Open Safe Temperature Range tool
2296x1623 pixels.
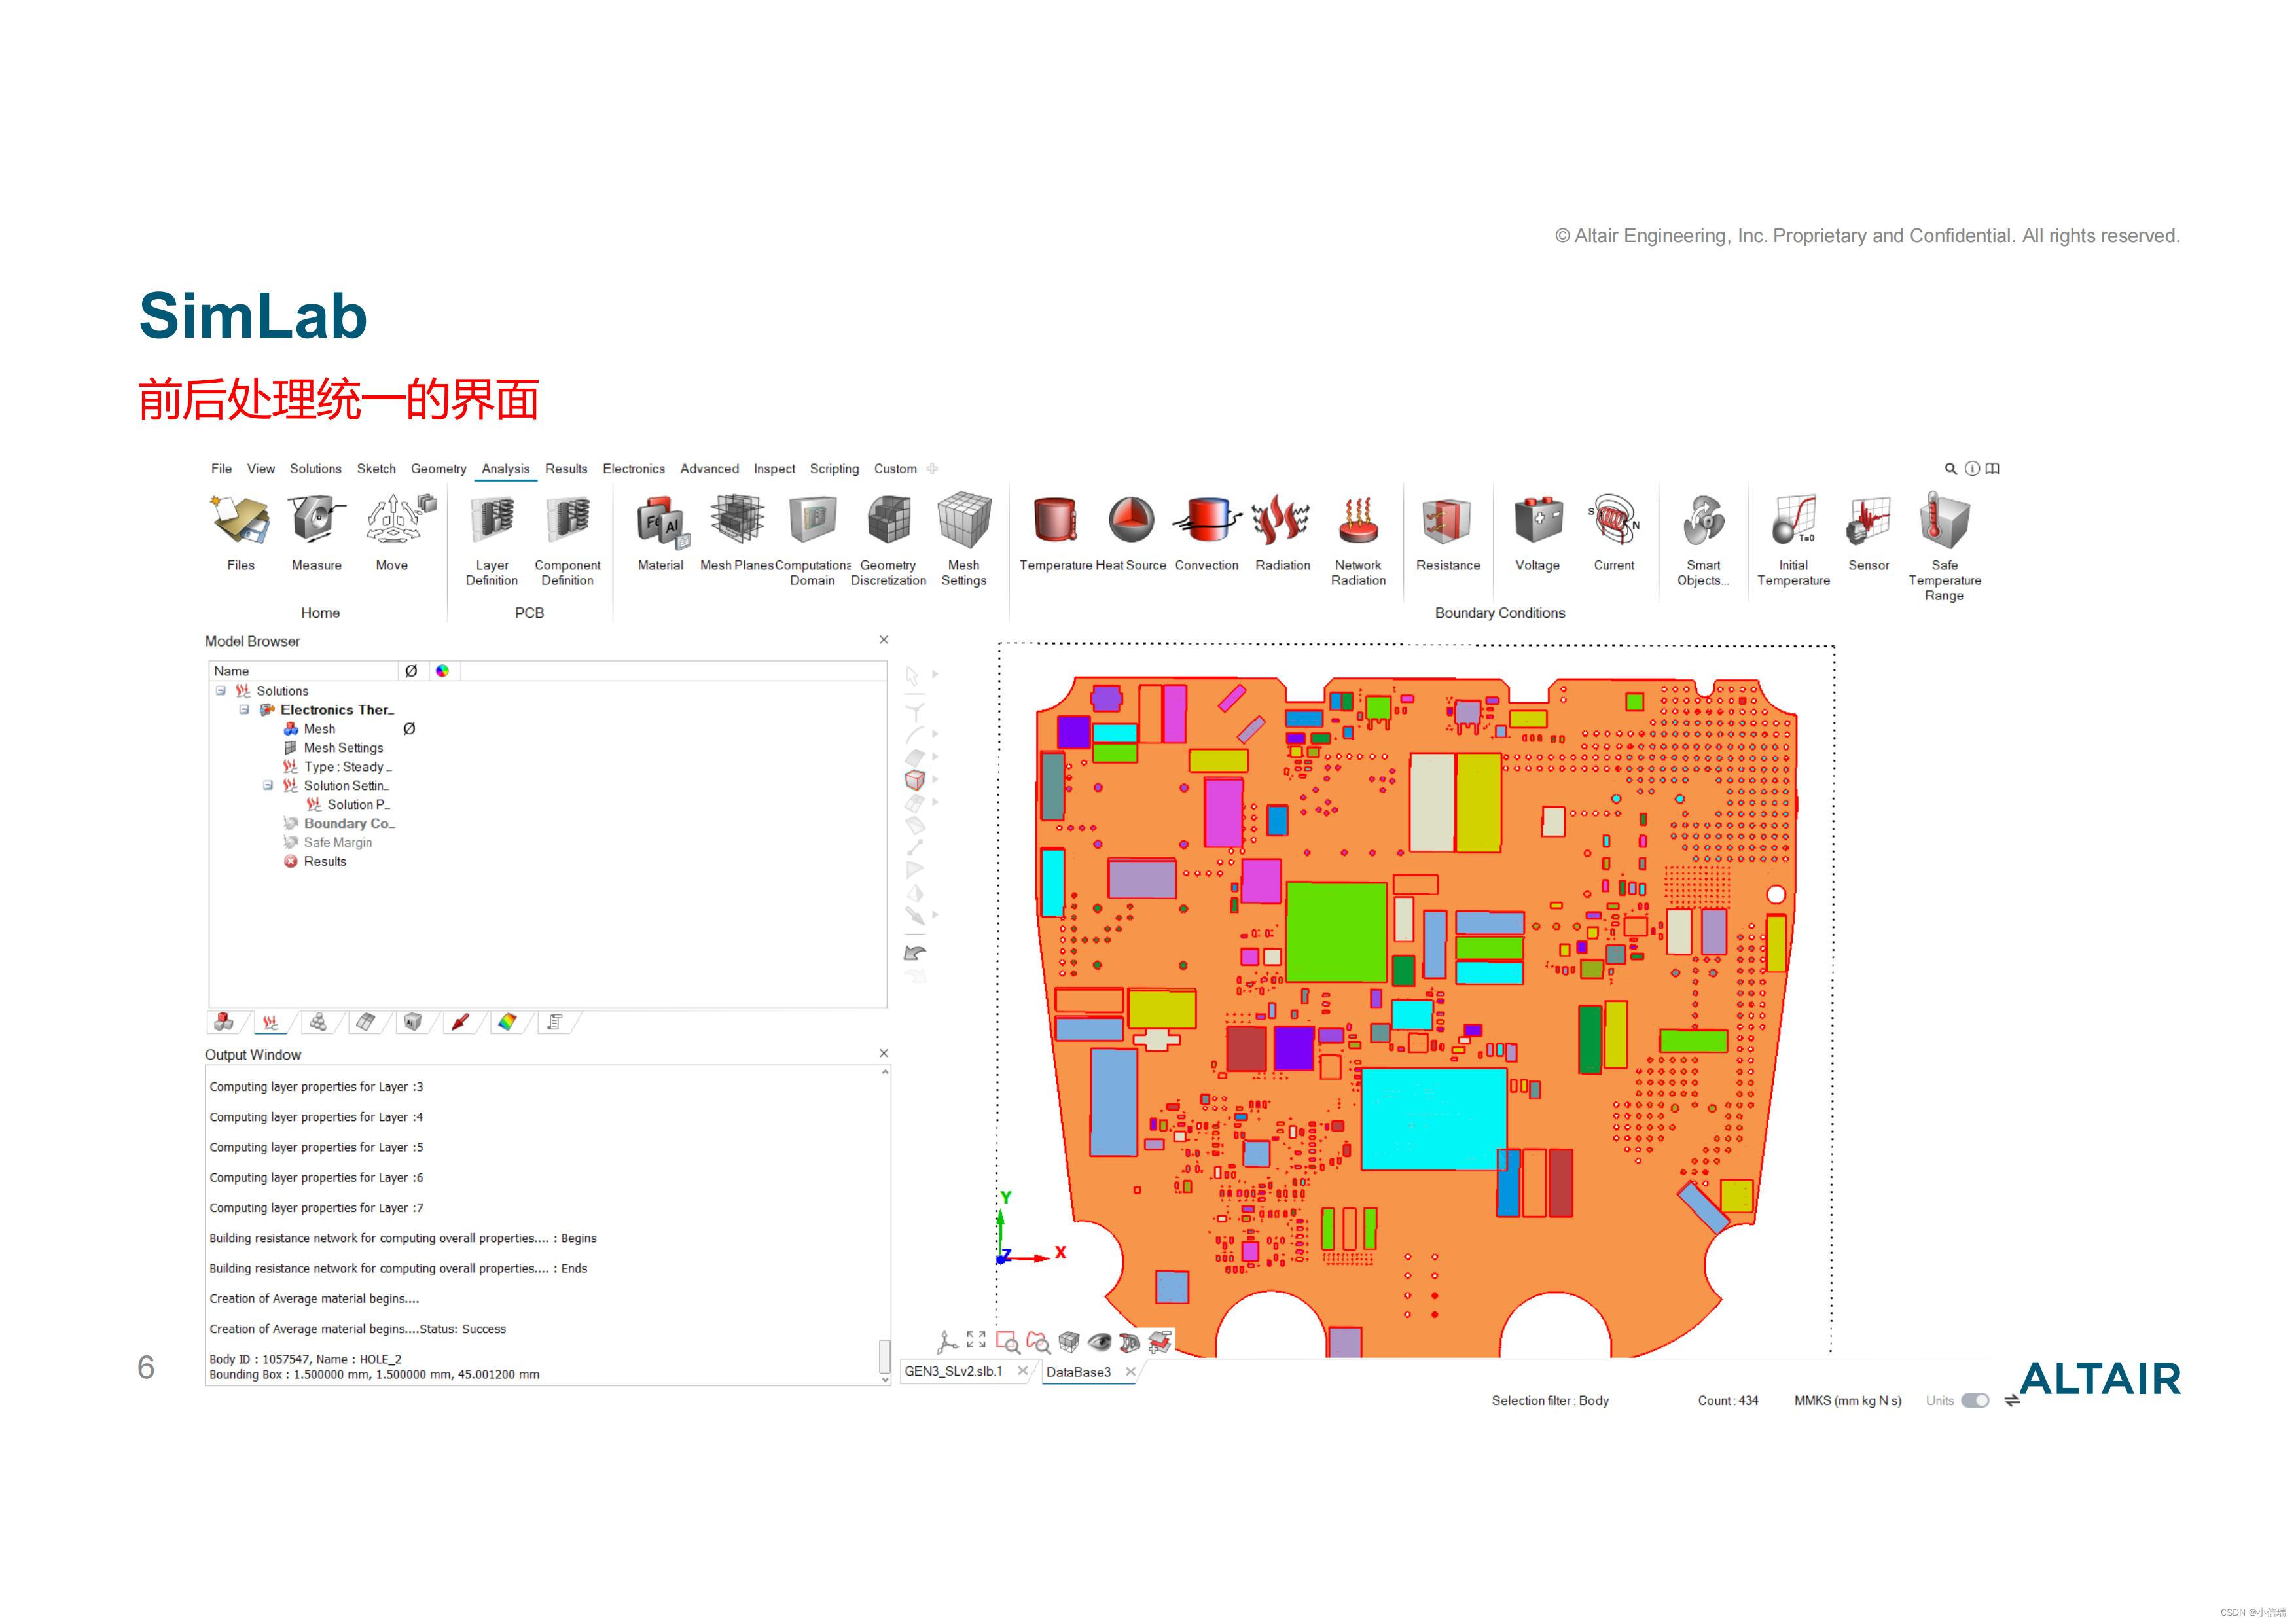pos(1945,546)
